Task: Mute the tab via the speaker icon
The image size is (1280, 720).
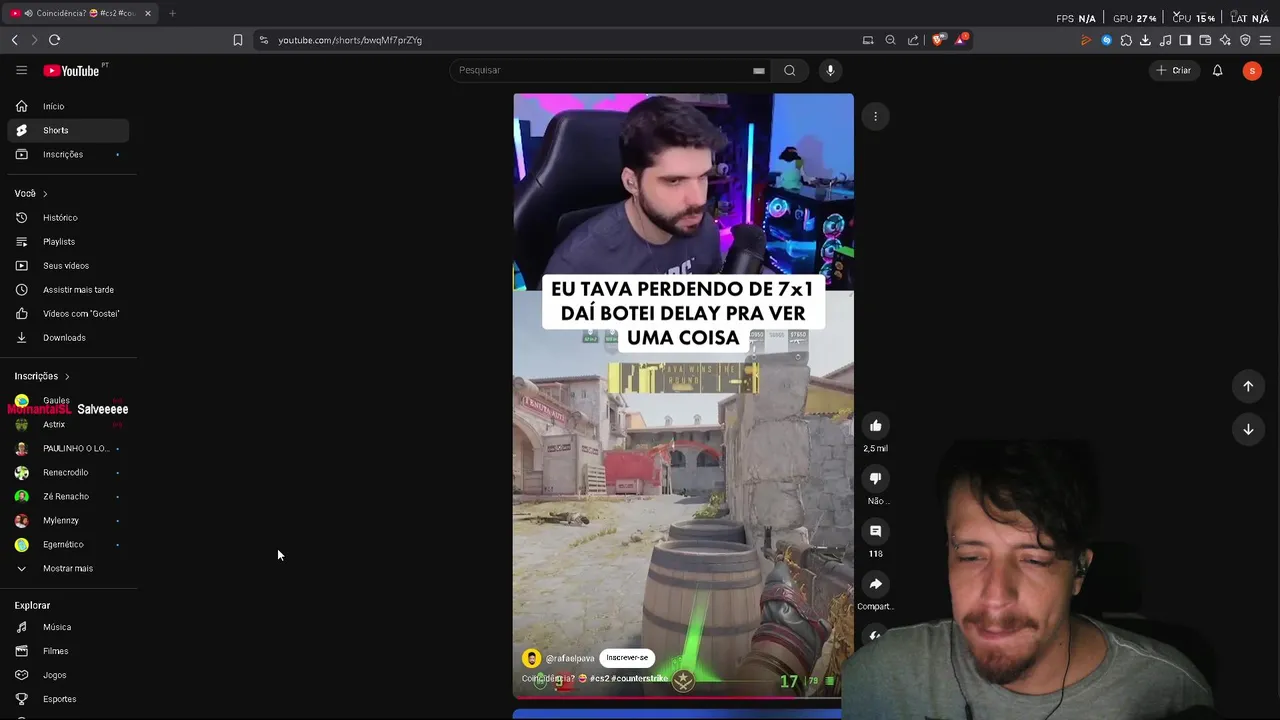Action: click(28, 13)
